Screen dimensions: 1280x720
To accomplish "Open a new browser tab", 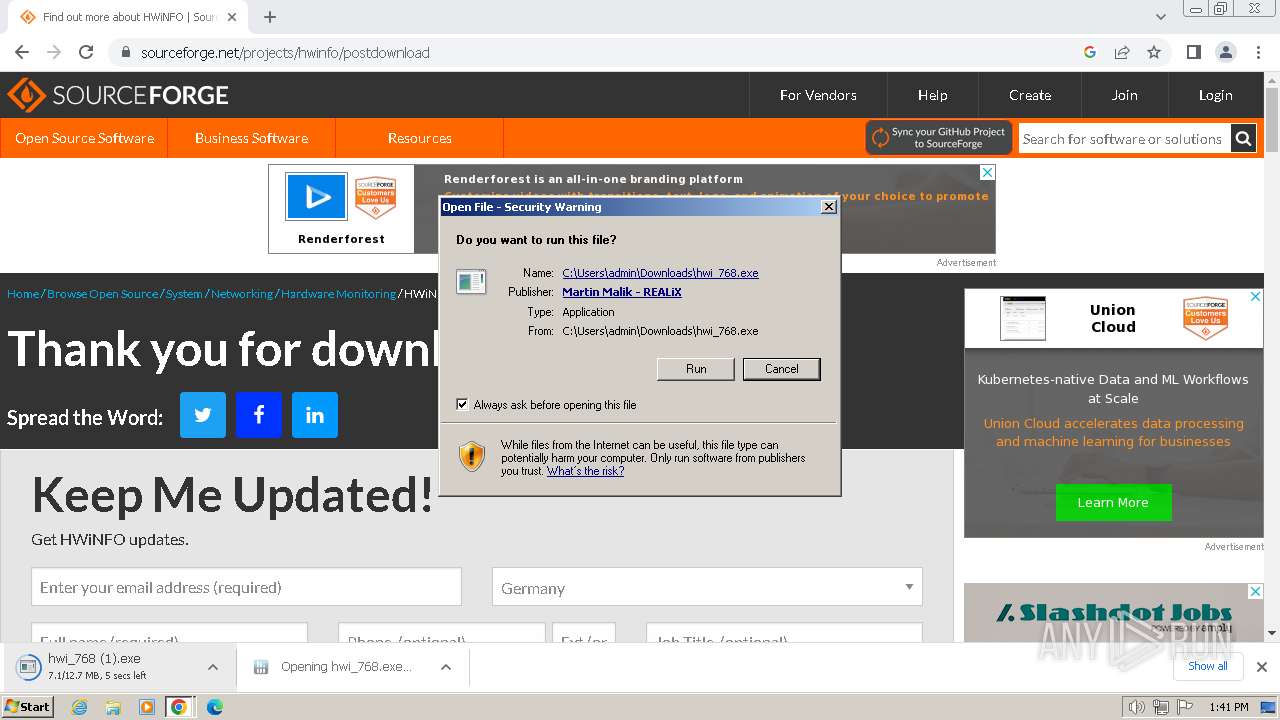I will (270, 17).
